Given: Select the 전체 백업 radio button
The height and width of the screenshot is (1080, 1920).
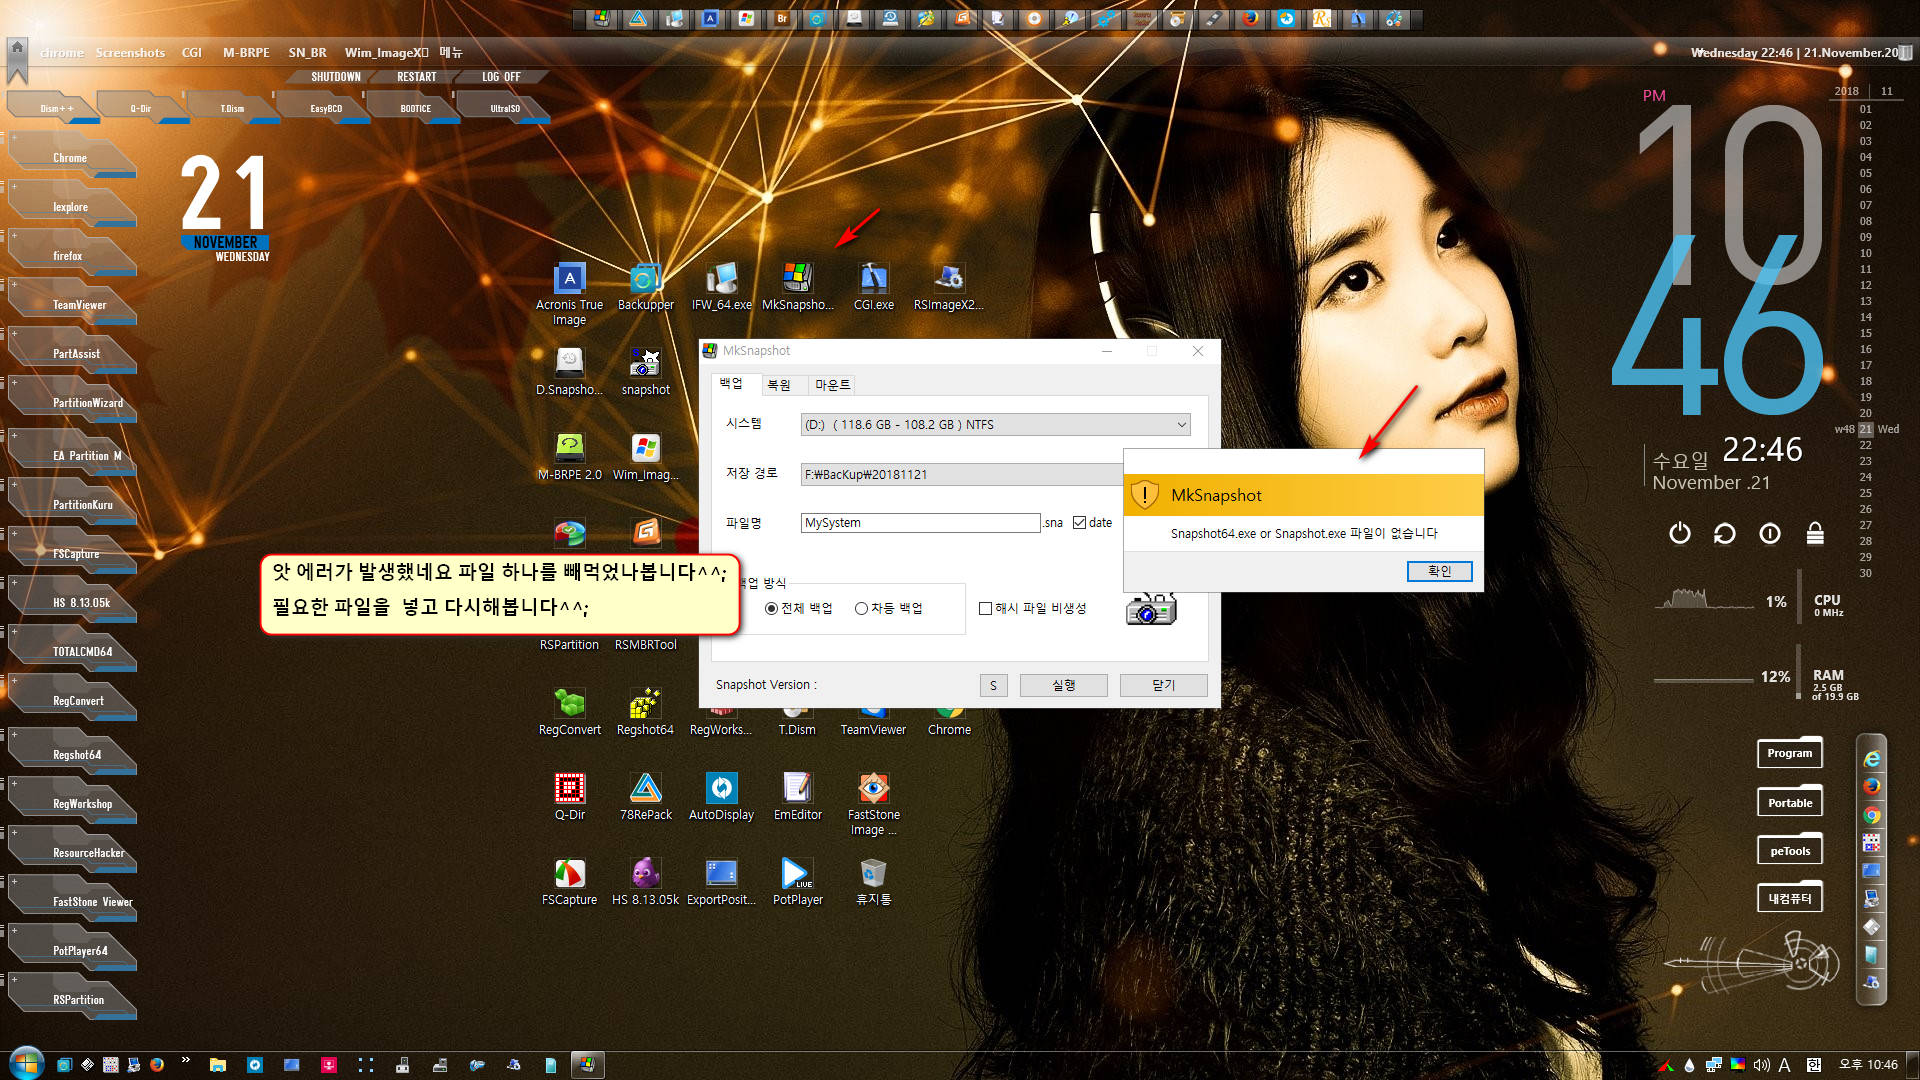Looking at the screenshot, I should coord(771,608).
